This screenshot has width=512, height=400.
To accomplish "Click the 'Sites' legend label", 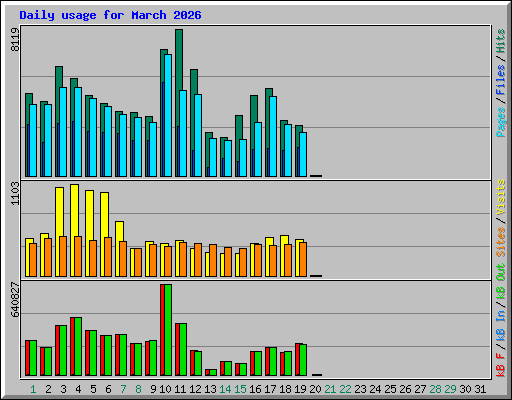I will [501, 242].
